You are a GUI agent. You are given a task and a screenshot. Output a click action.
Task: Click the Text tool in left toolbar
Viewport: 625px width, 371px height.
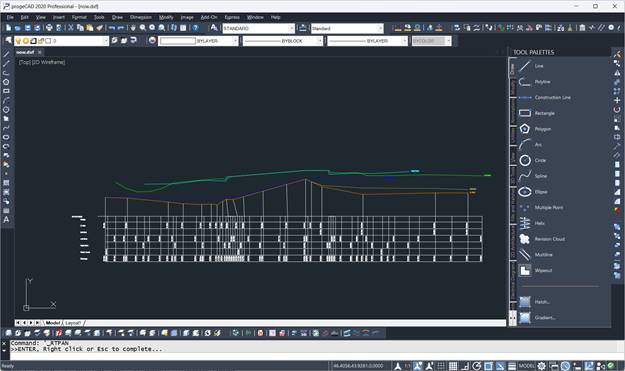coord(6,220)
